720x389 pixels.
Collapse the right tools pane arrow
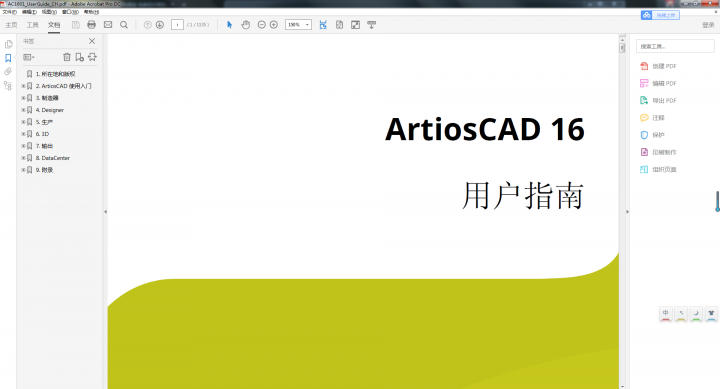coord(627,212)
